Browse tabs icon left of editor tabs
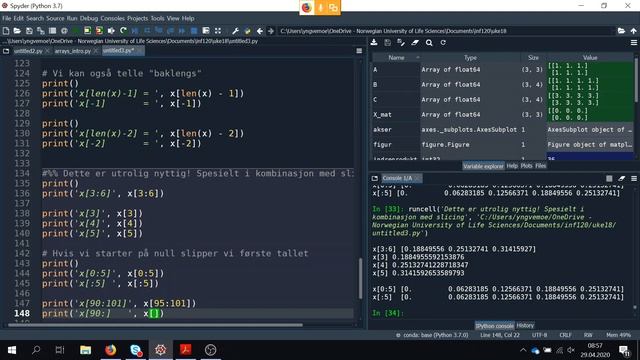Viewport: 640px width, 360px height. (x=6, y=51)
